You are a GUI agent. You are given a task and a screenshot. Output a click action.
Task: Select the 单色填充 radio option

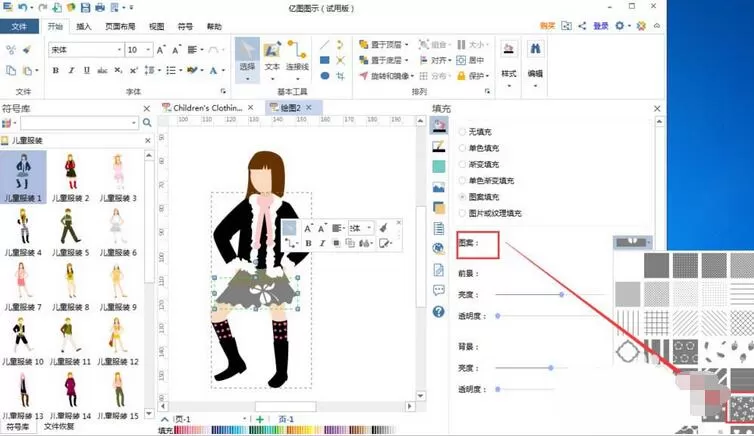coord(462,148)
